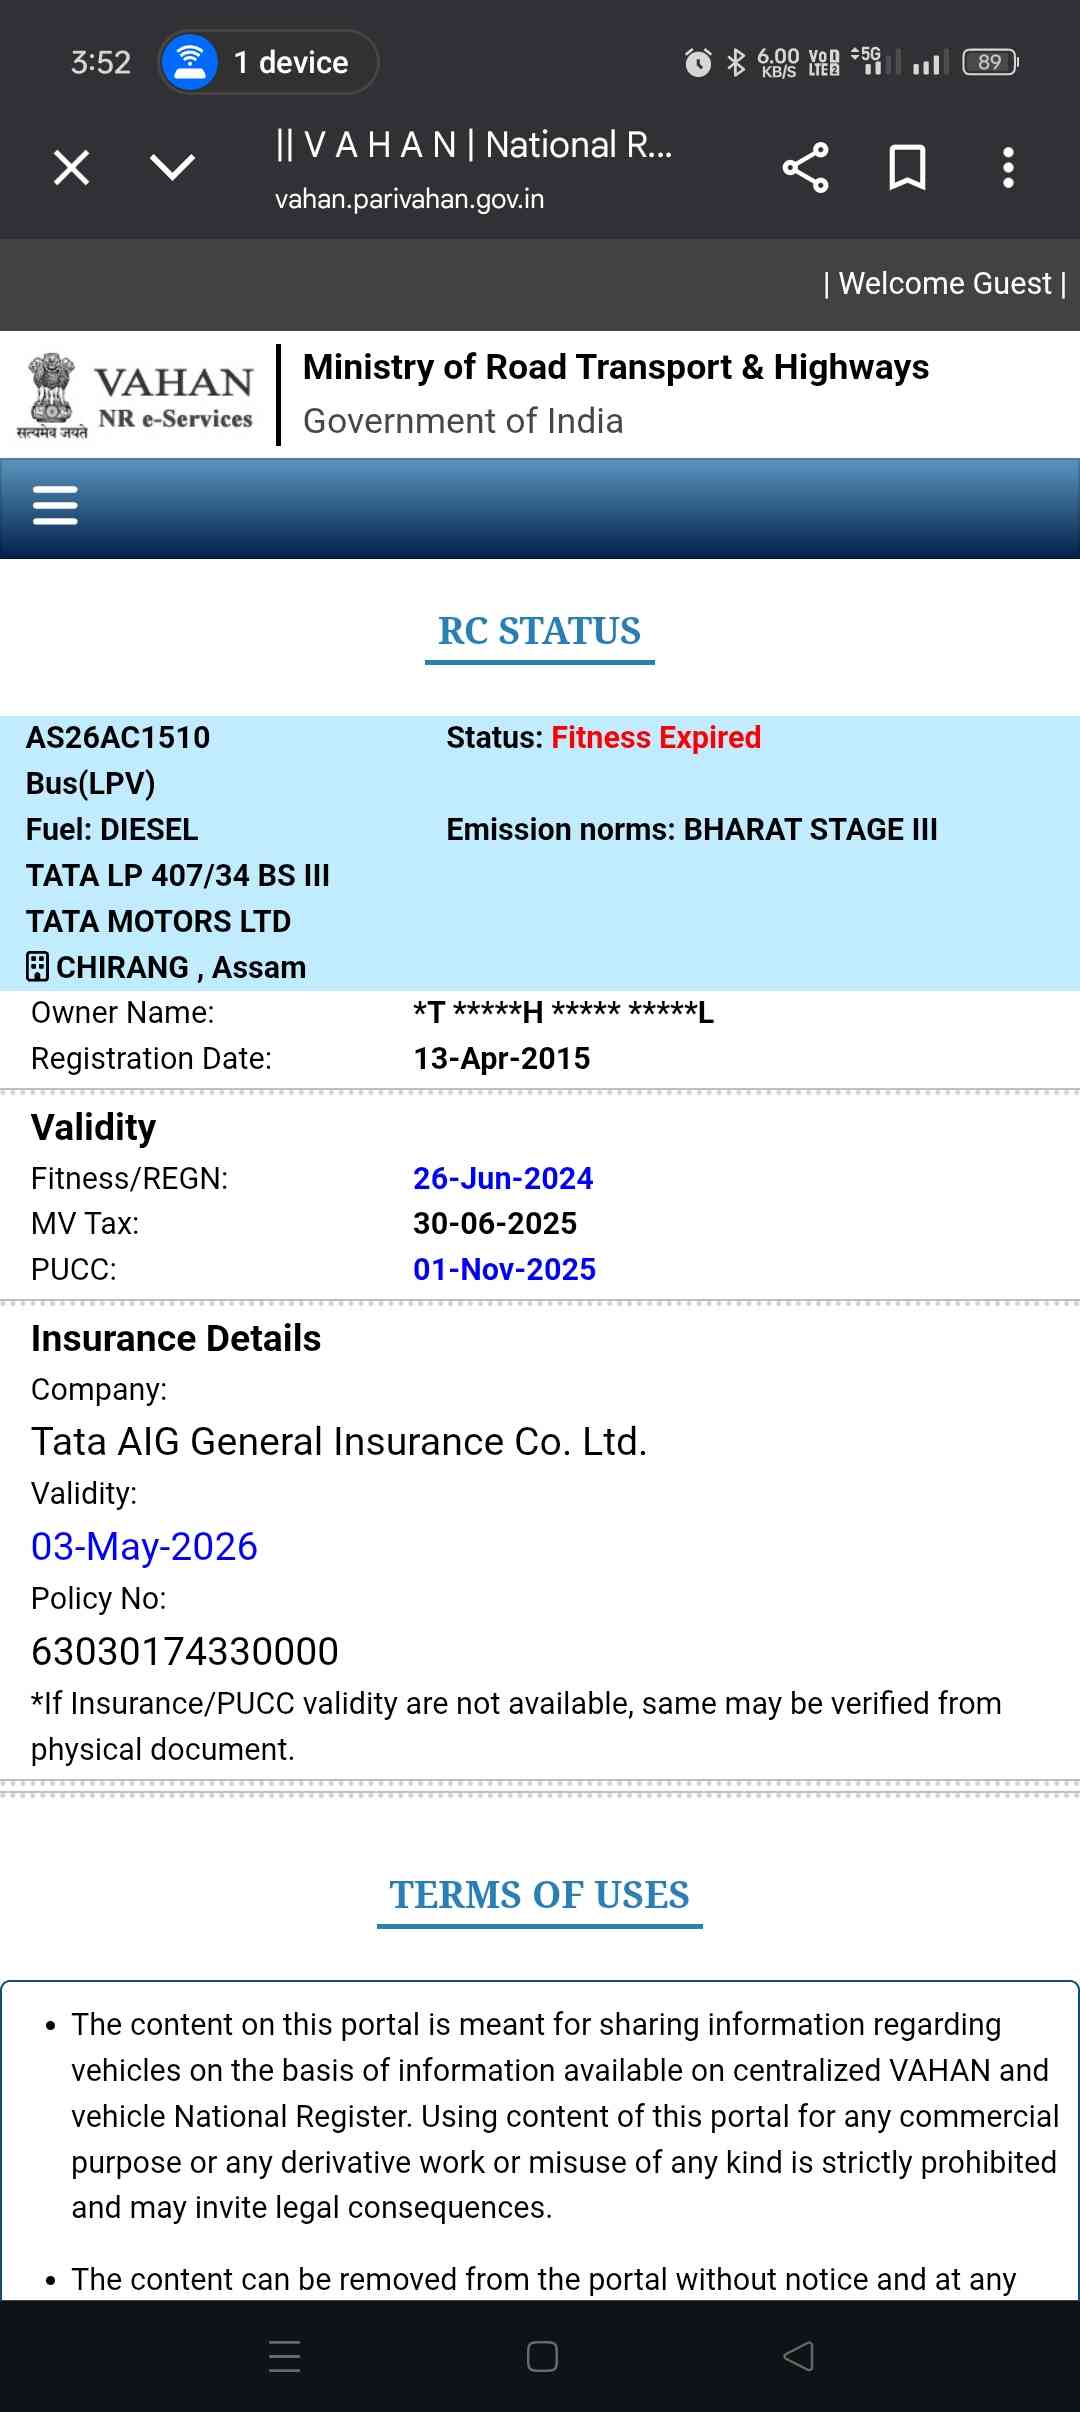Tap the vahan.parivahan.gov.in URL text
The height and width of the screenshot is (2412, 1080).
click(409, 199)
